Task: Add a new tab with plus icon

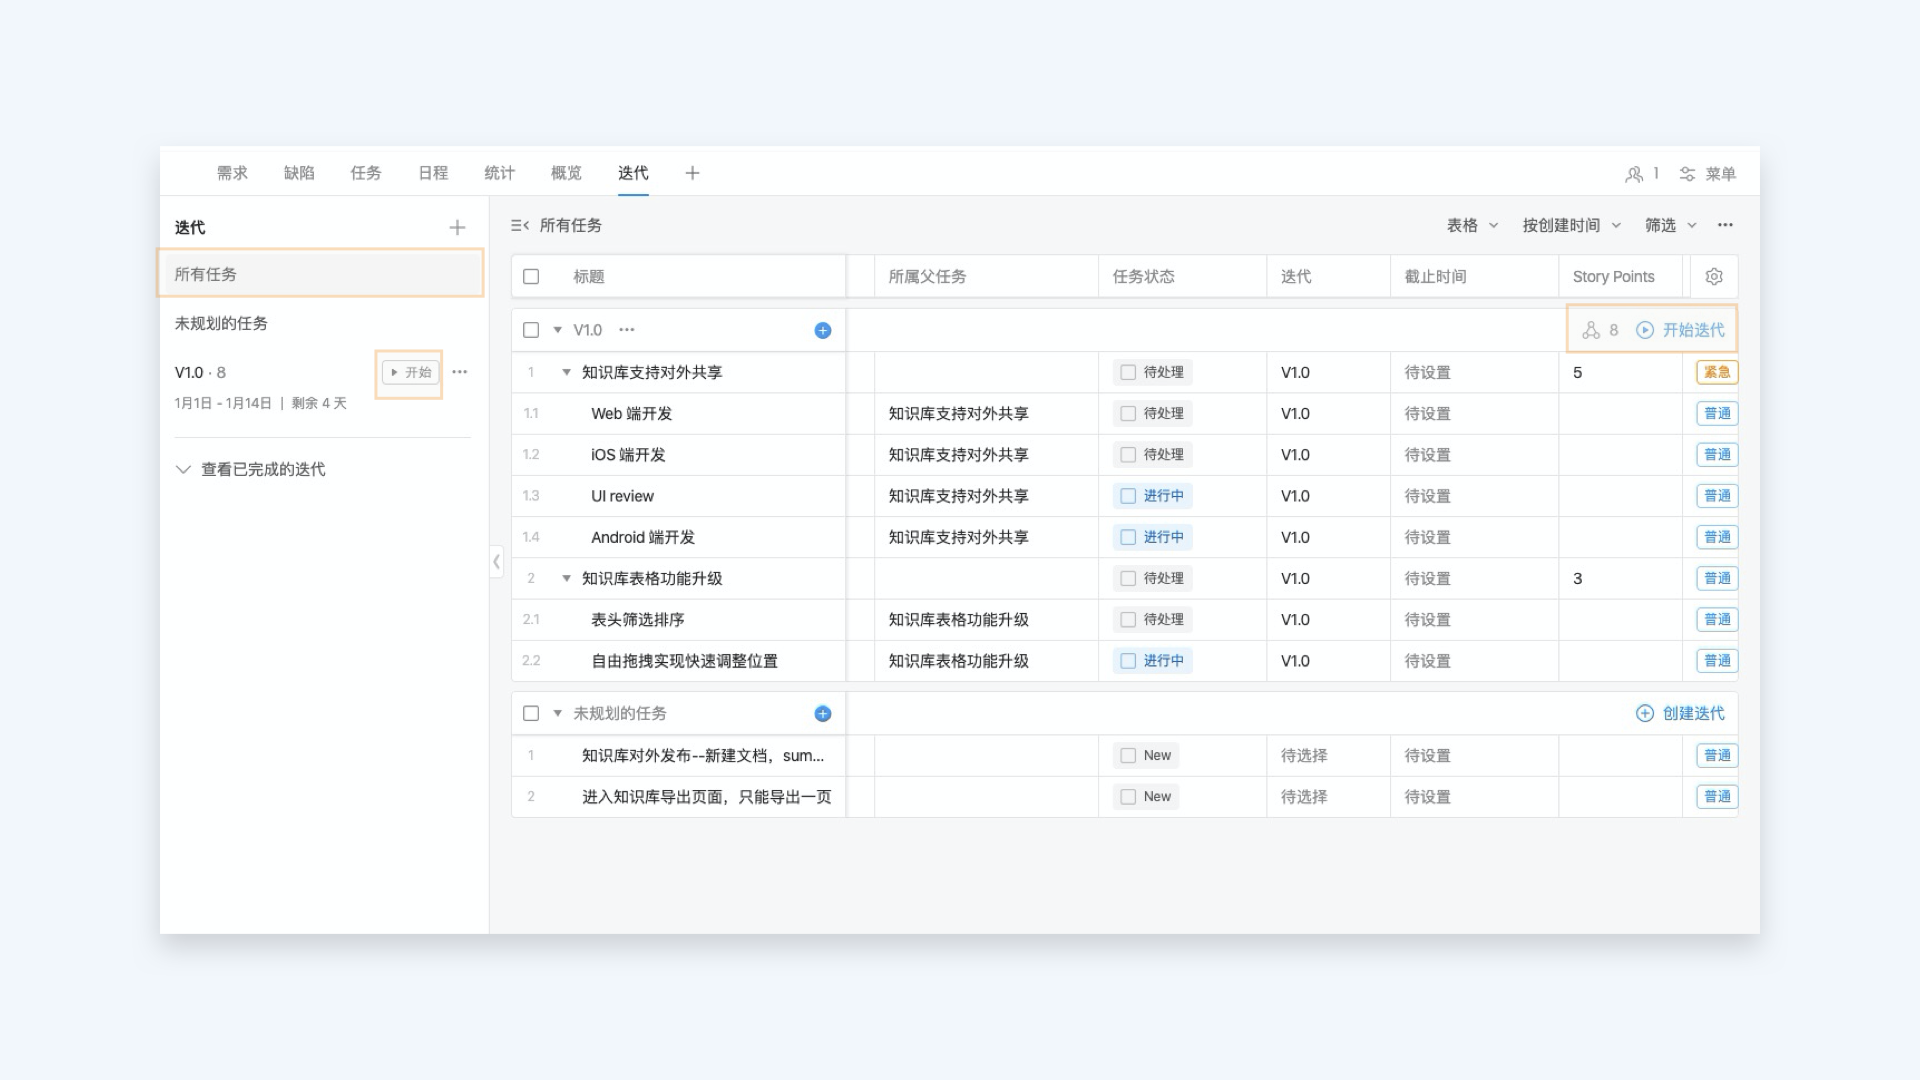Action: point(692,174)
